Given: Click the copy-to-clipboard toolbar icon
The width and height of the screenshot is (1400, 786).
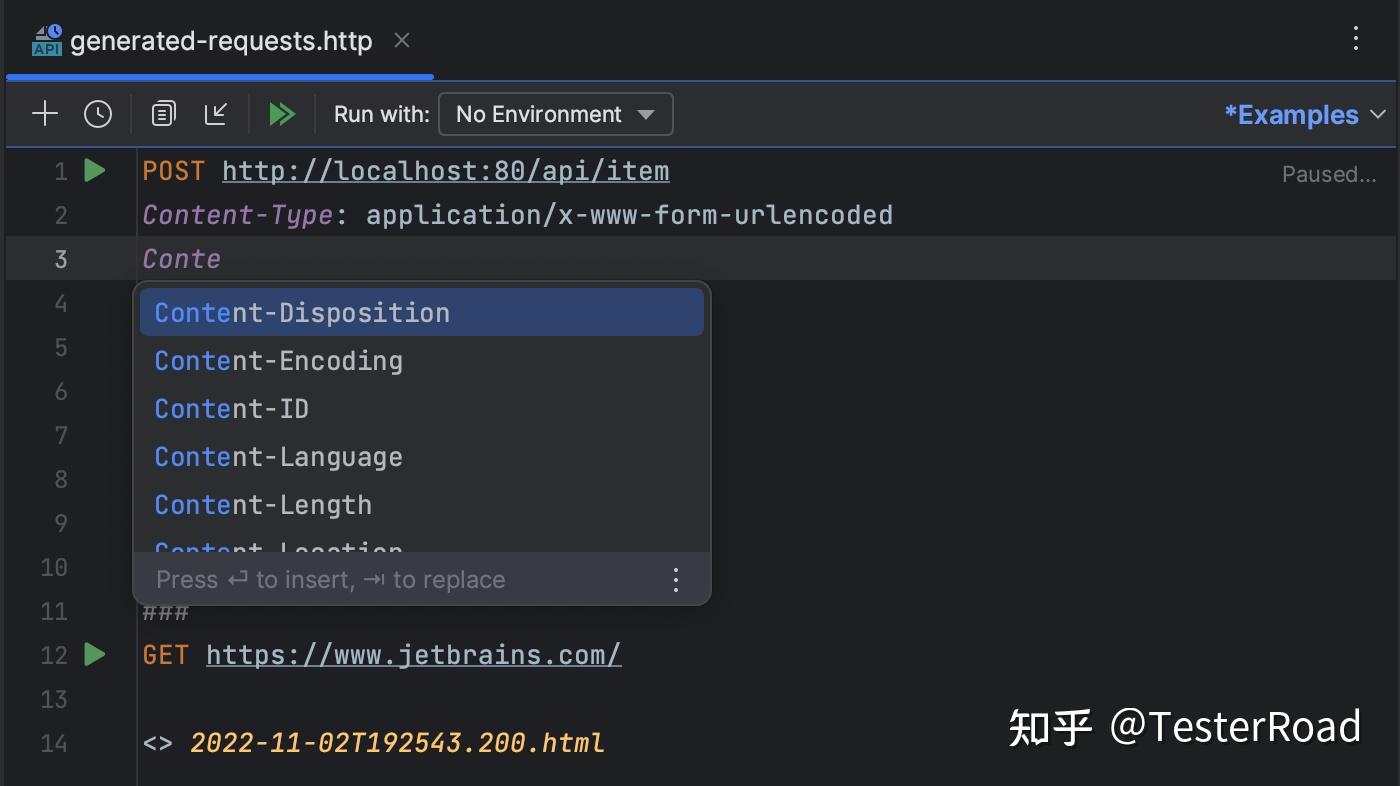Looking at the screenshot, I should 163,113.
